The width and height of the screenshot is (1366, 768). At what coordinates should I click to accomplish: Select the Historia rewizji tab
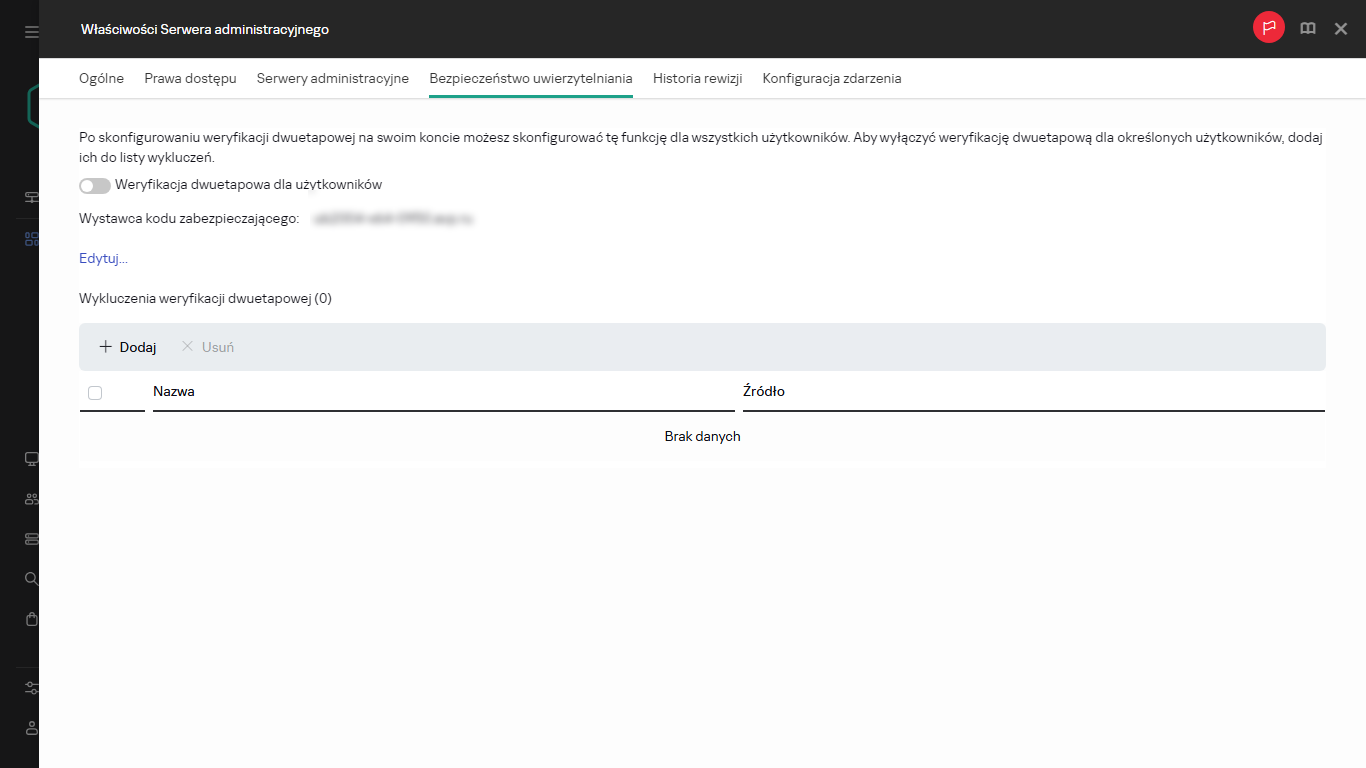[697, 79]
